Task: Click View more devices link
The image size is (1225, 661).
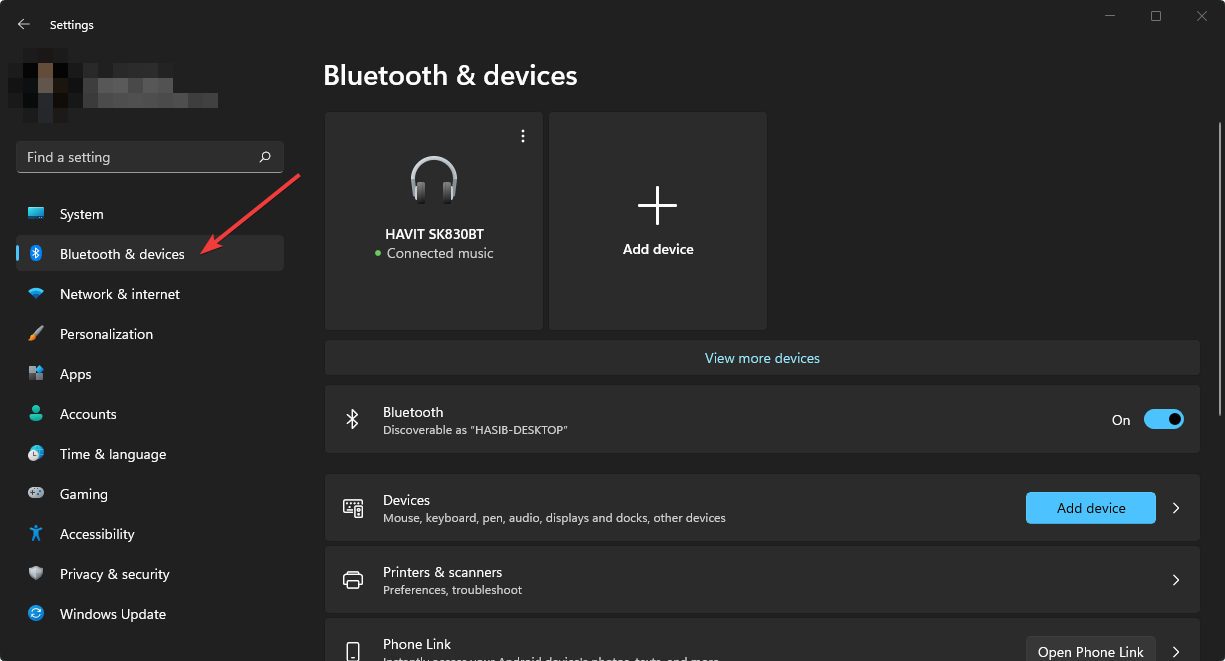Action: click(762, 358)
